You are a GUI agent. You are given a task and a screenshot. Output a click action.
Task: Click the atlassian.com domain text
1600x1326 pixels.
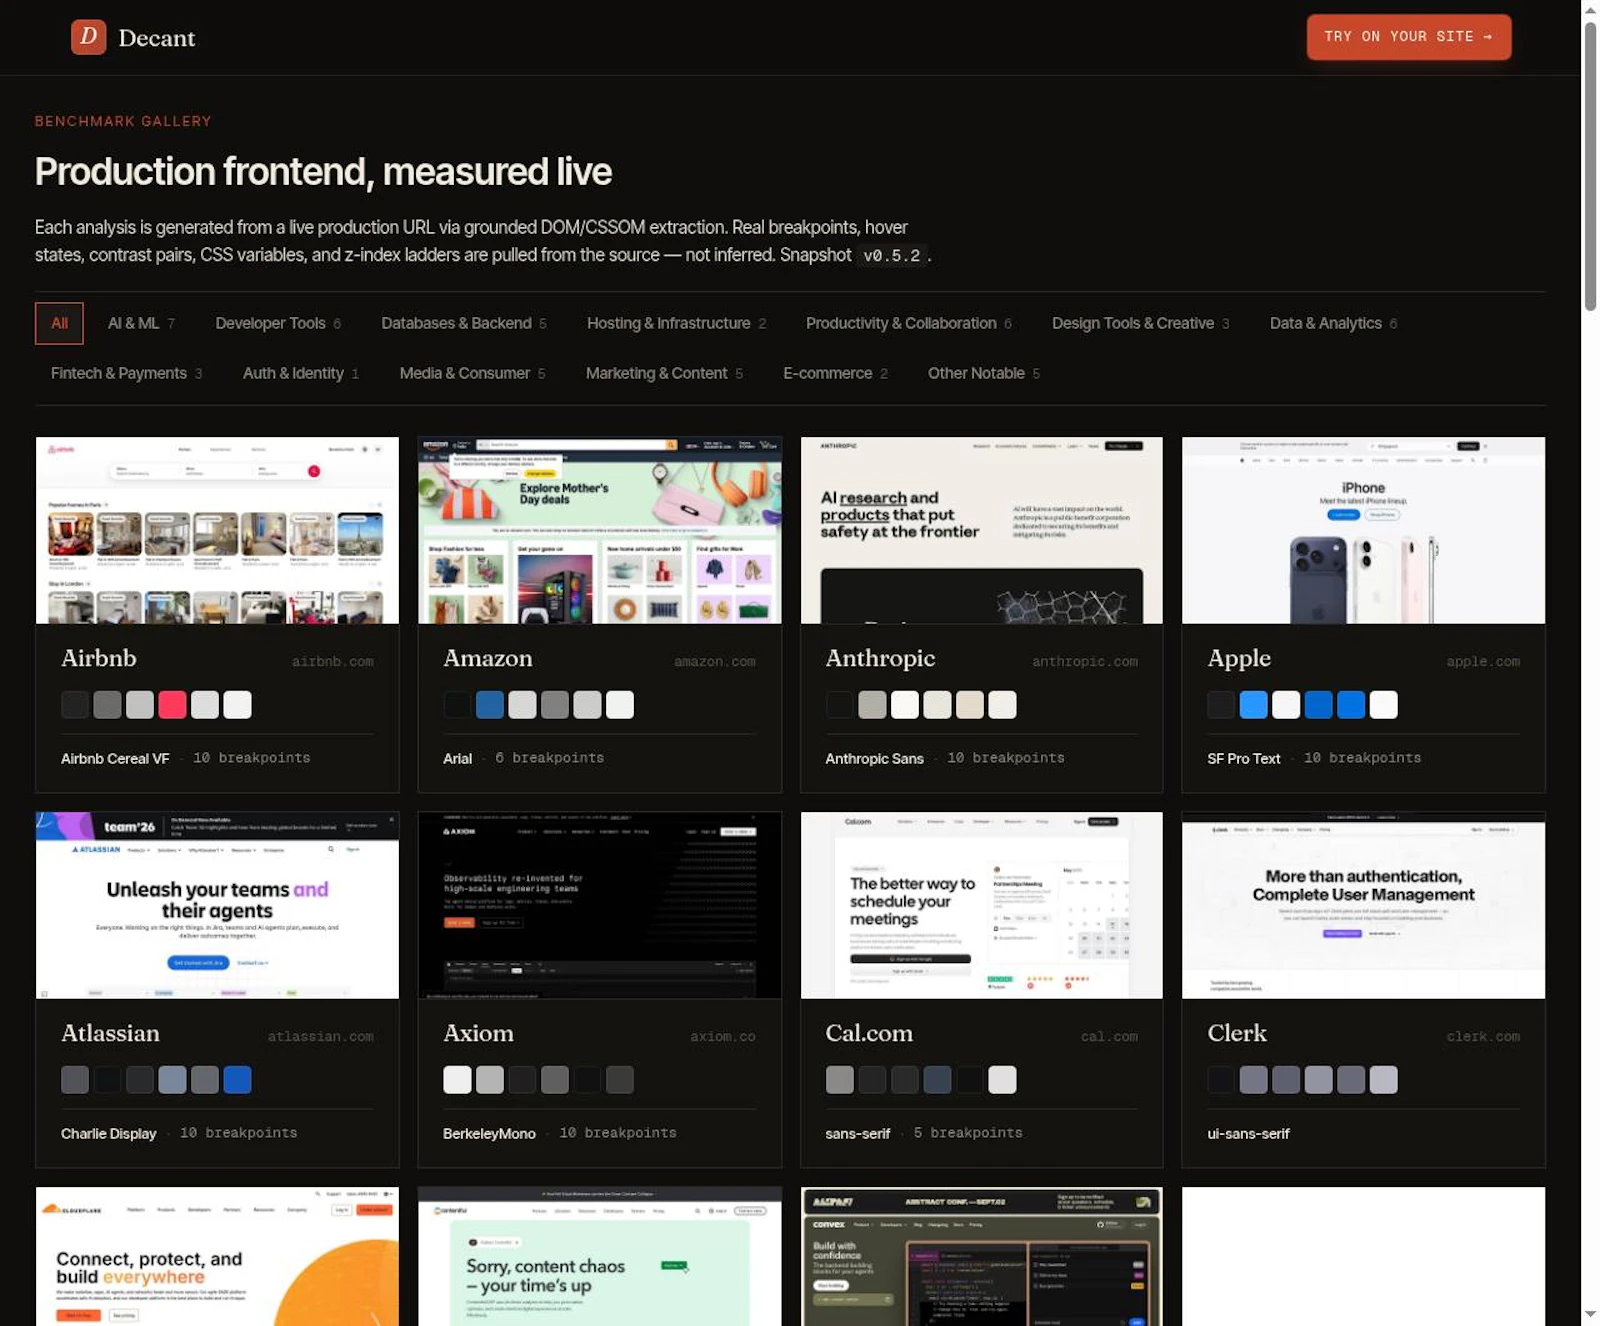[x=320, y=1036]
